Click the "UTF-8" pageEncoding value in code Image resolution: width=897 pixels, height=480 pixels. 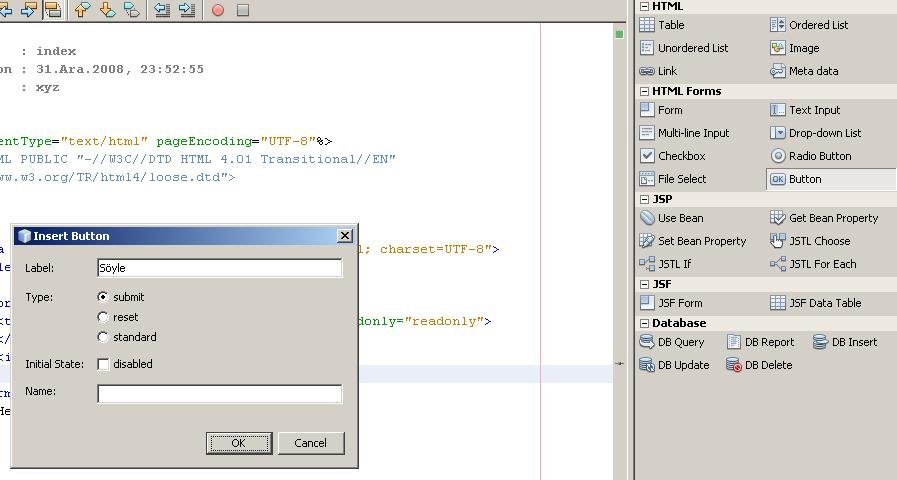(288, 141)
